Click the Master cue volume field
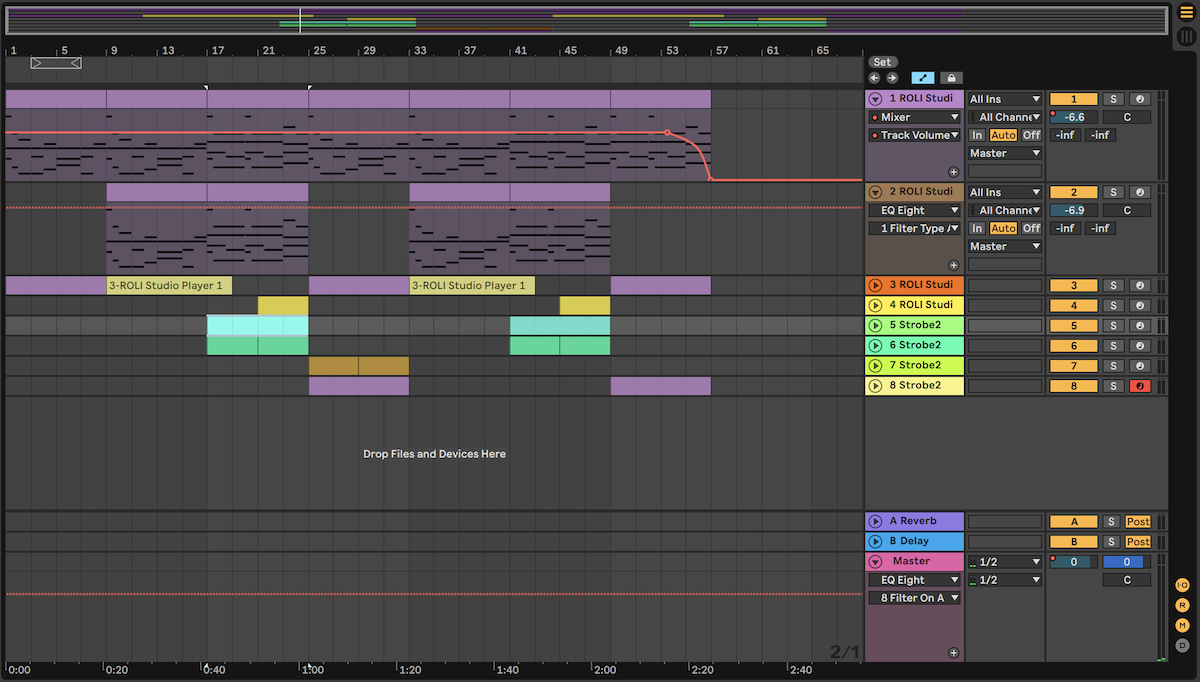This screenshot has width=1200, height=682. point(1127,562)
